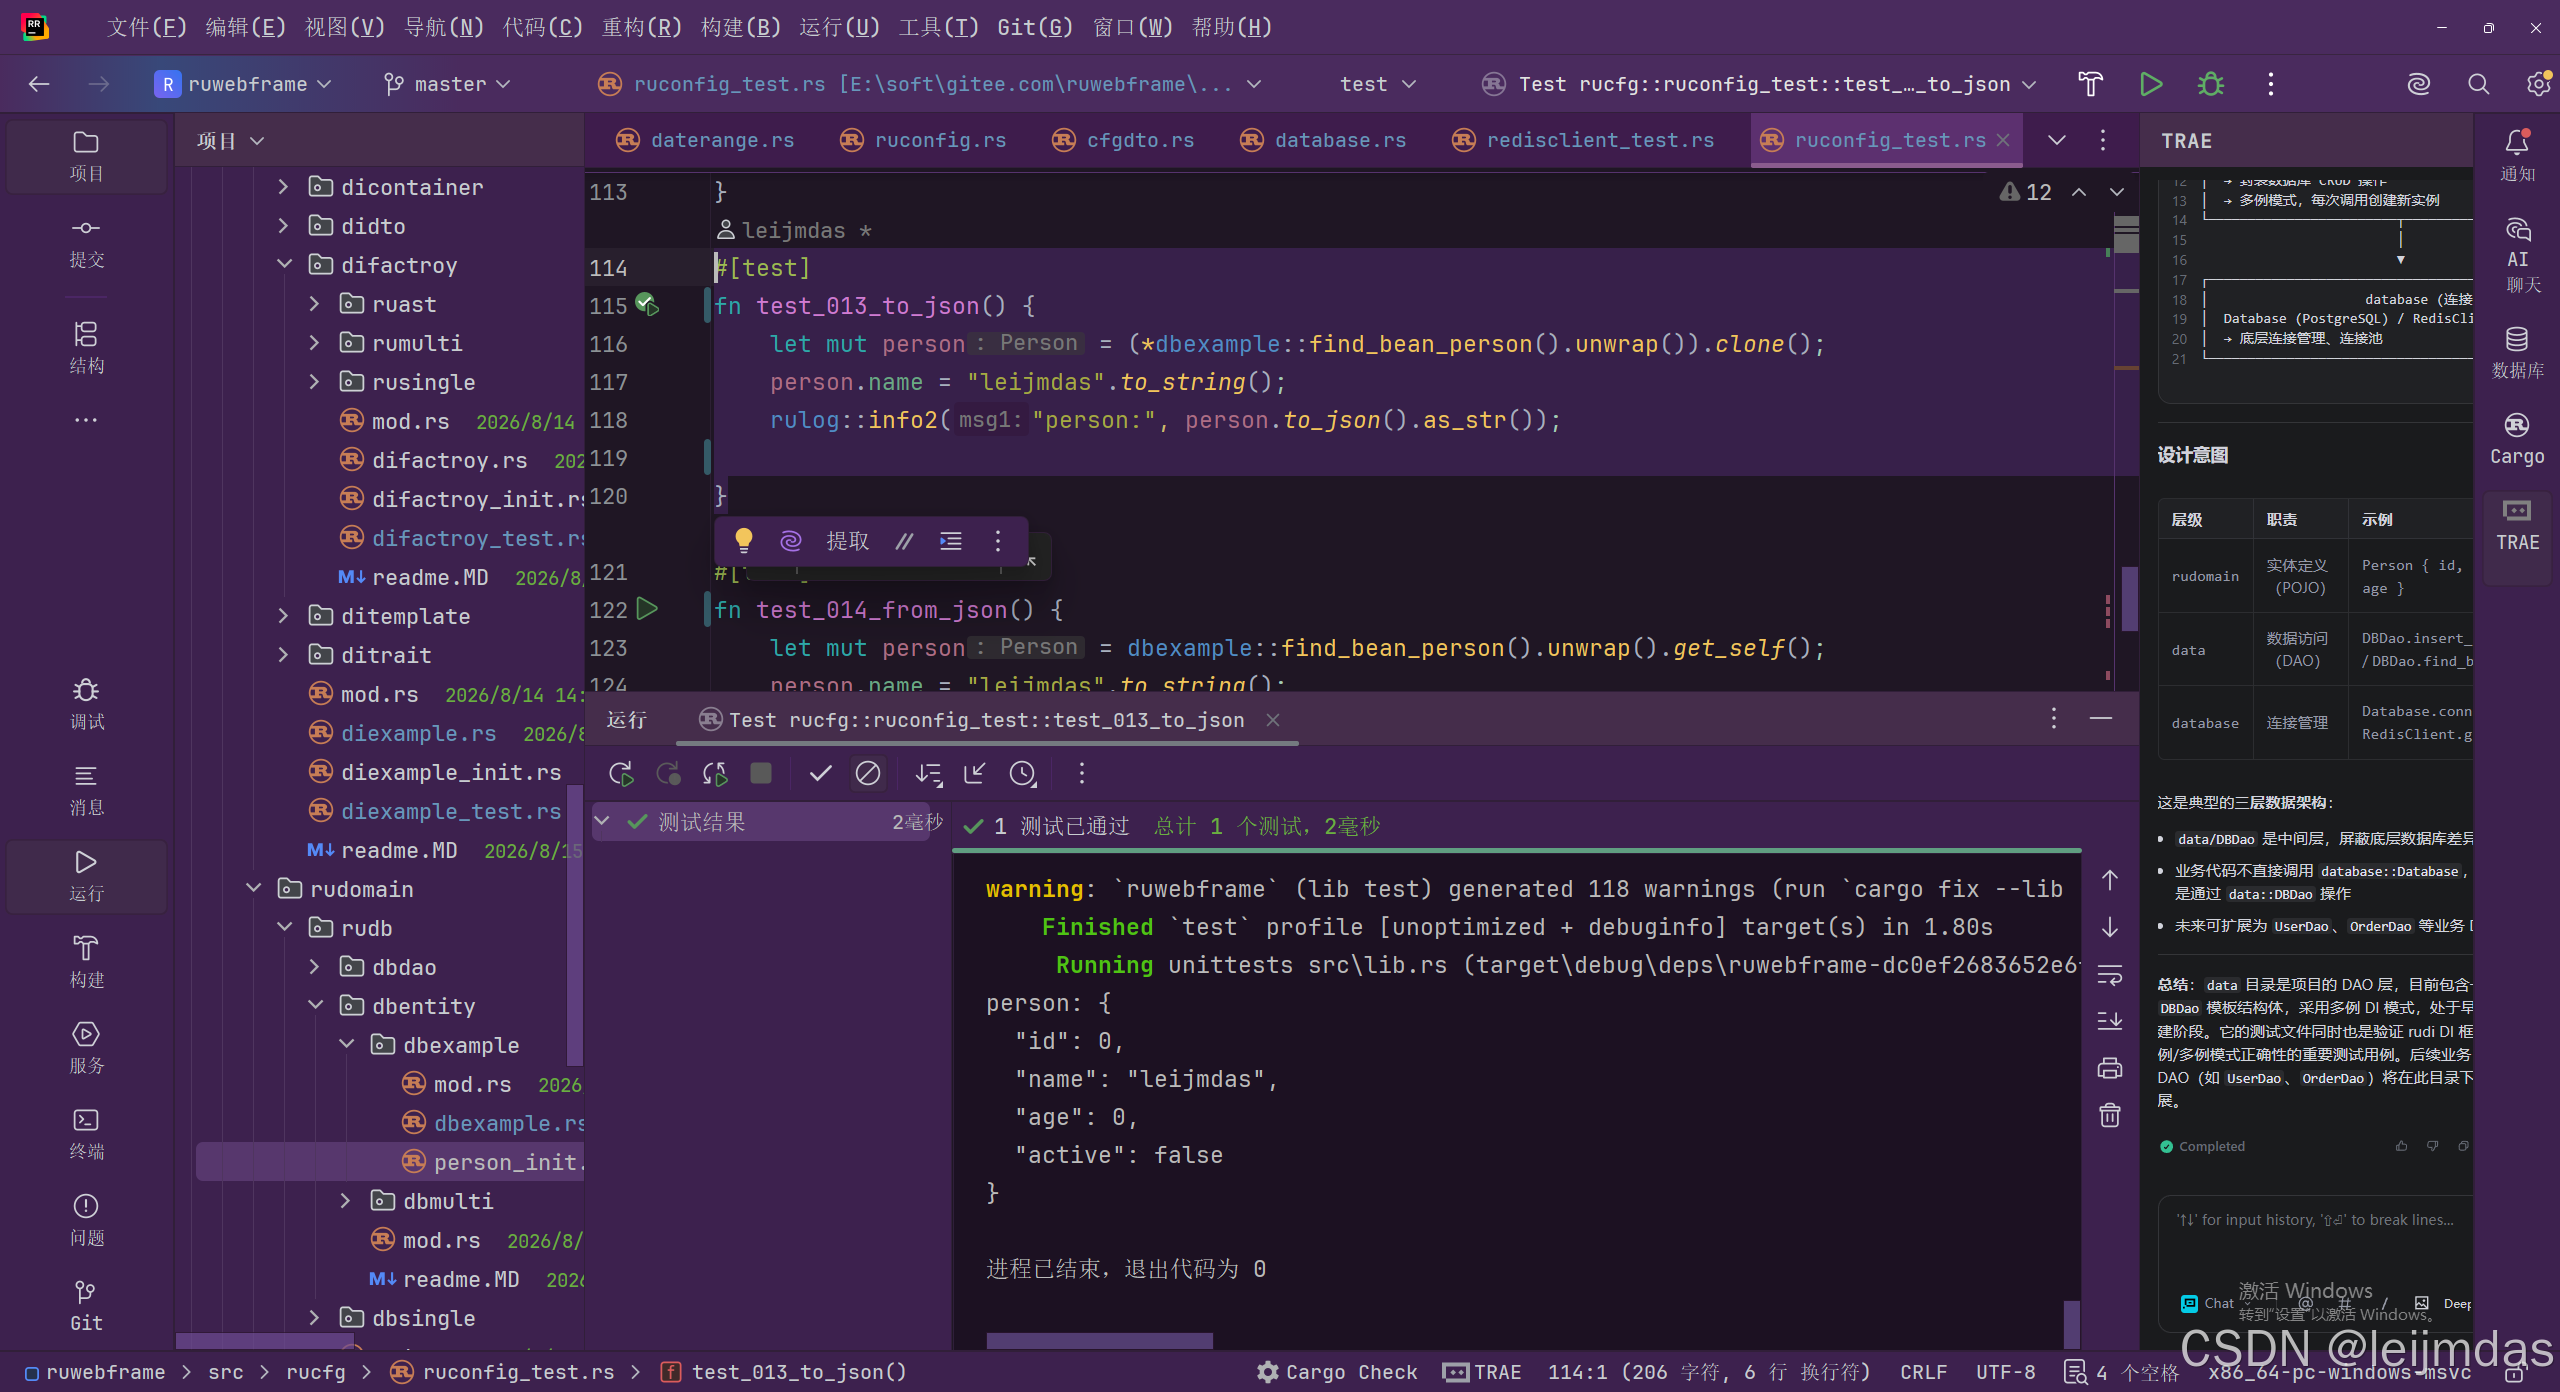Open the IDE settings gear
The height and width of the screenshot is (1392, 2560).
pyautogui.click(x=2539, y=84)
